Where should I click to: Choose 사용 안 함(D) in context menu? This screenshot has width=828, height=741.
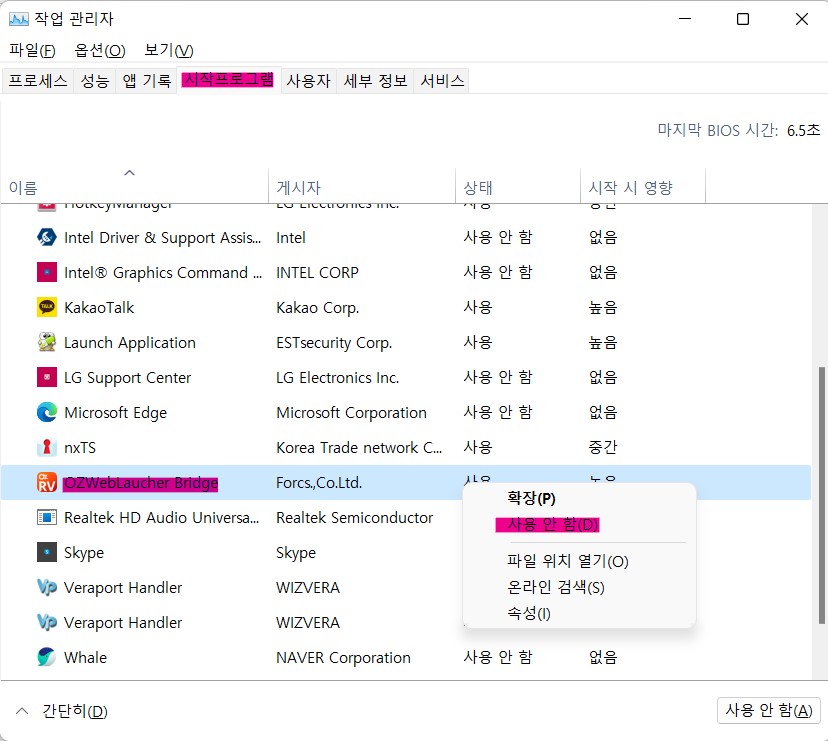(579, 524)
